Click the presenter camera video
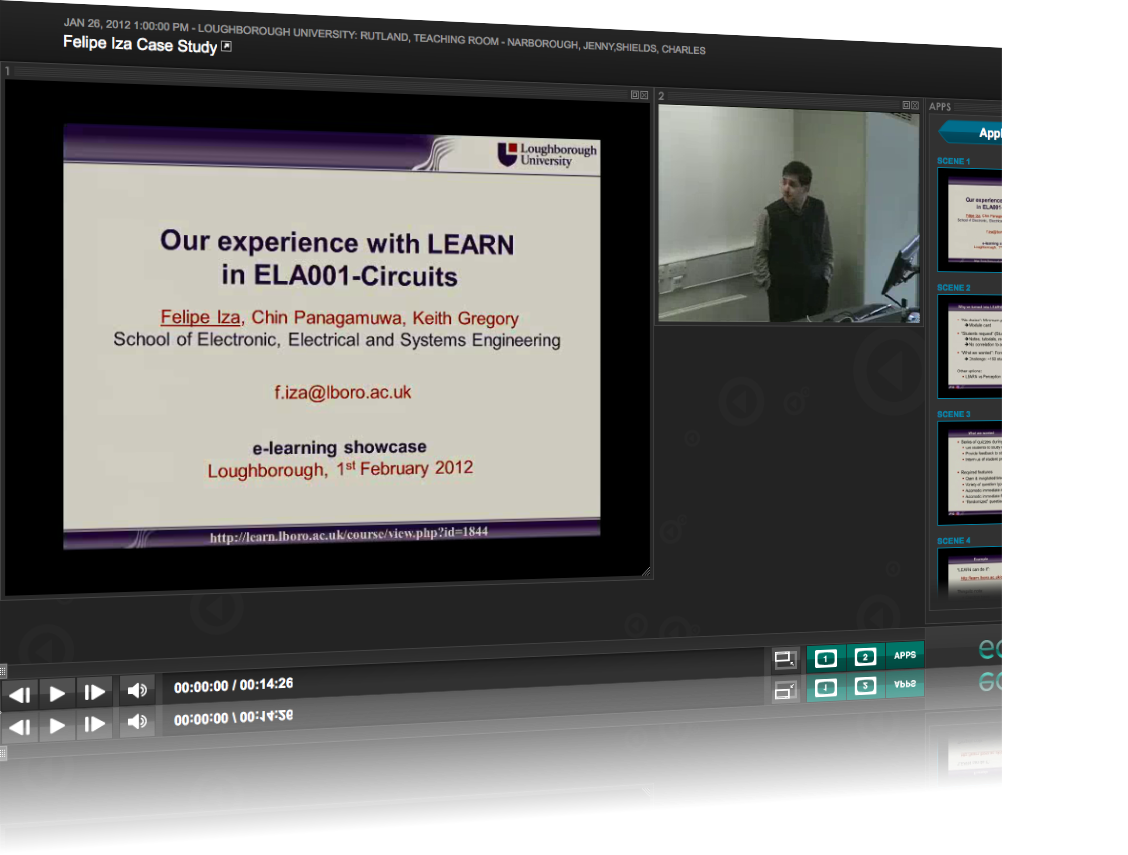Screen dimensions: 1128x855 click(788, 215)
